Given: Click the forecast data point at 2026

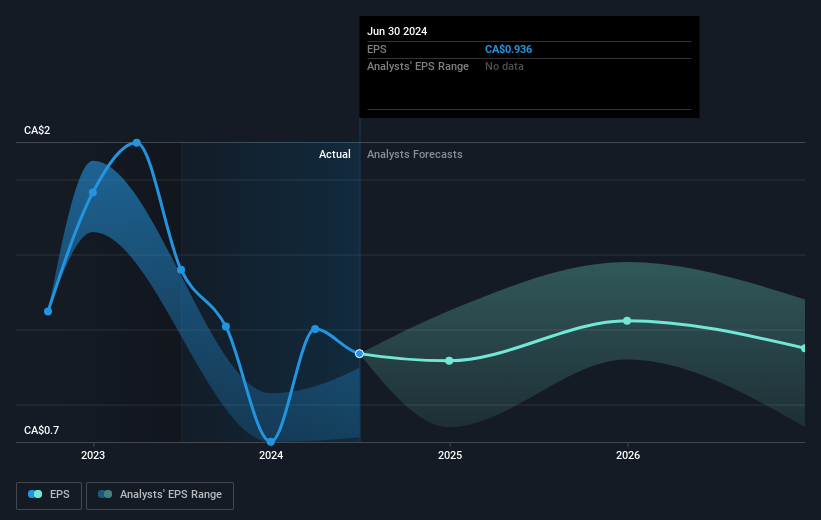Looking at the screenshot, I should point(627,320).
